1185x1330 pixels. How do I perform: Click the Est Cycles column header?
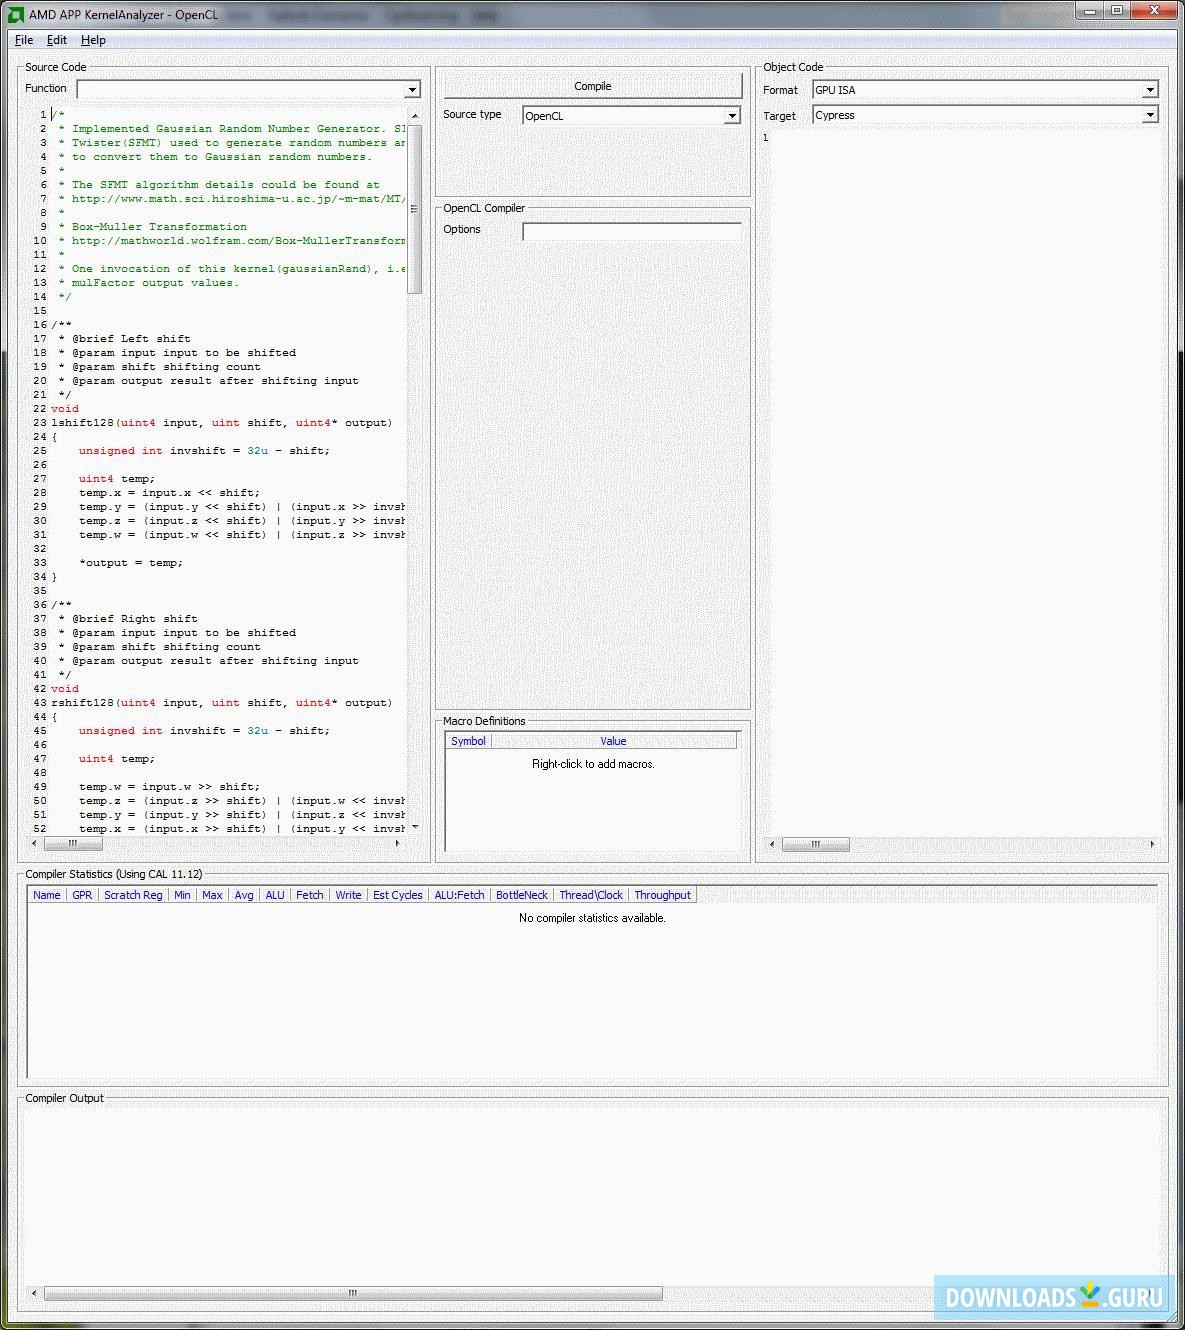click(397, 895)
